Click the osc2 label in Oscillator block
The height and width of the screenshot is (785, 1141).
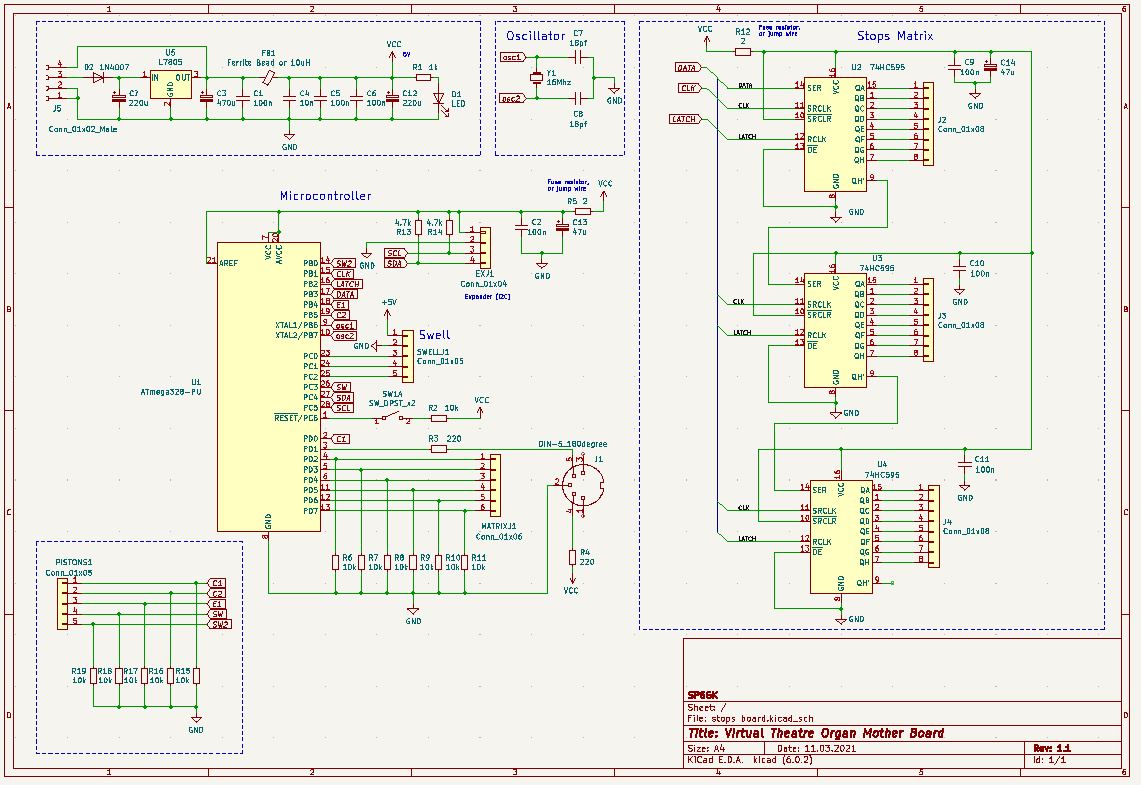point(512,98)
